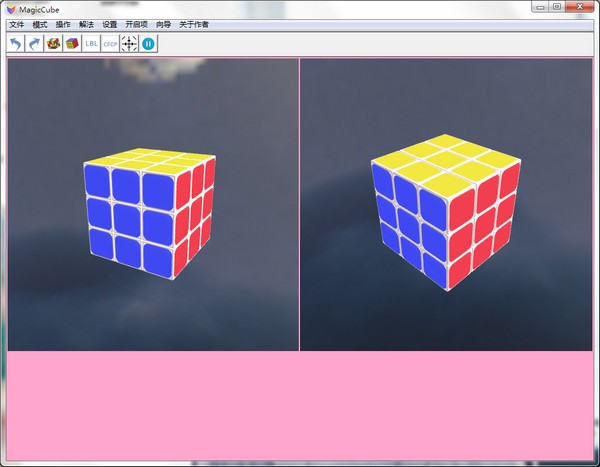Click the solved cube reset icon
This screenshot has height=467, width=600.
coord(73,44)
